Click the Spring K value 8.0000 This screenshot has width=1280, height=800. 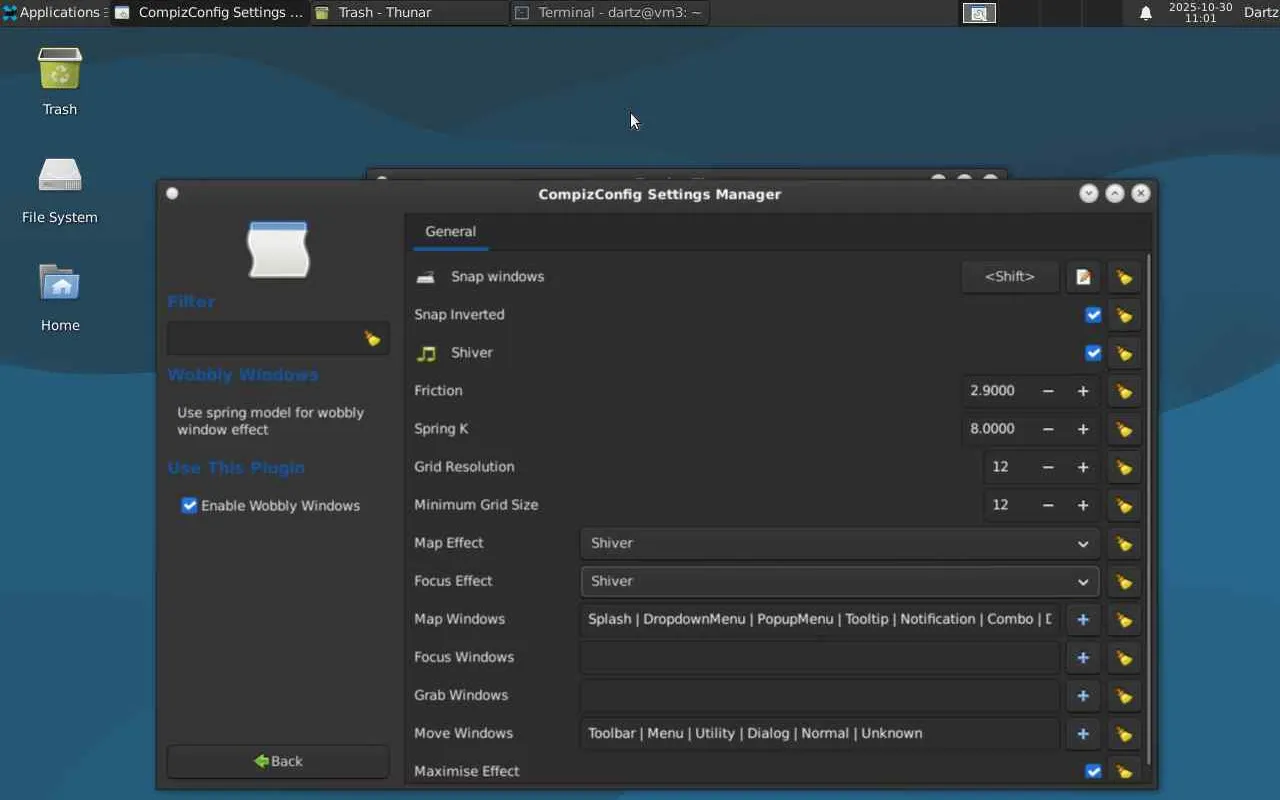coord(993,429)
